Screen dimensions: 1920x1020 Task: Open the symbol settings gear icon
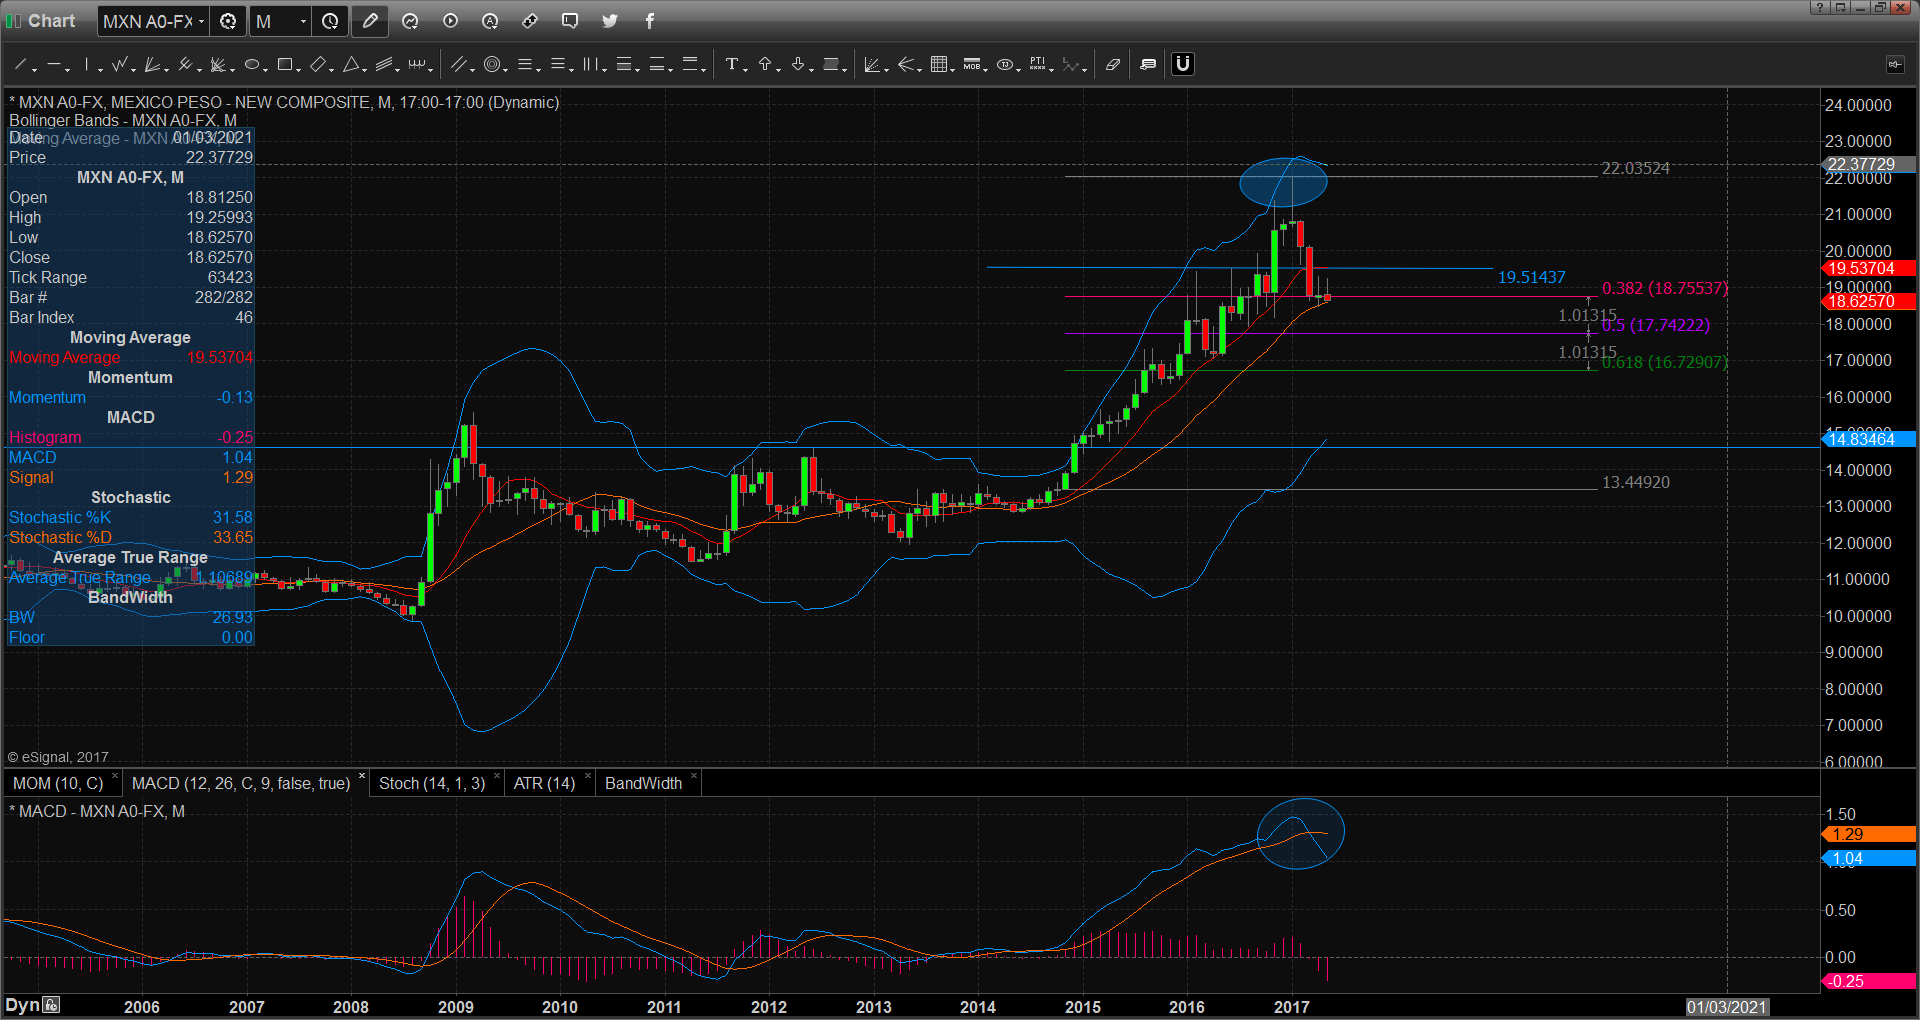click(x=228, y=21)
